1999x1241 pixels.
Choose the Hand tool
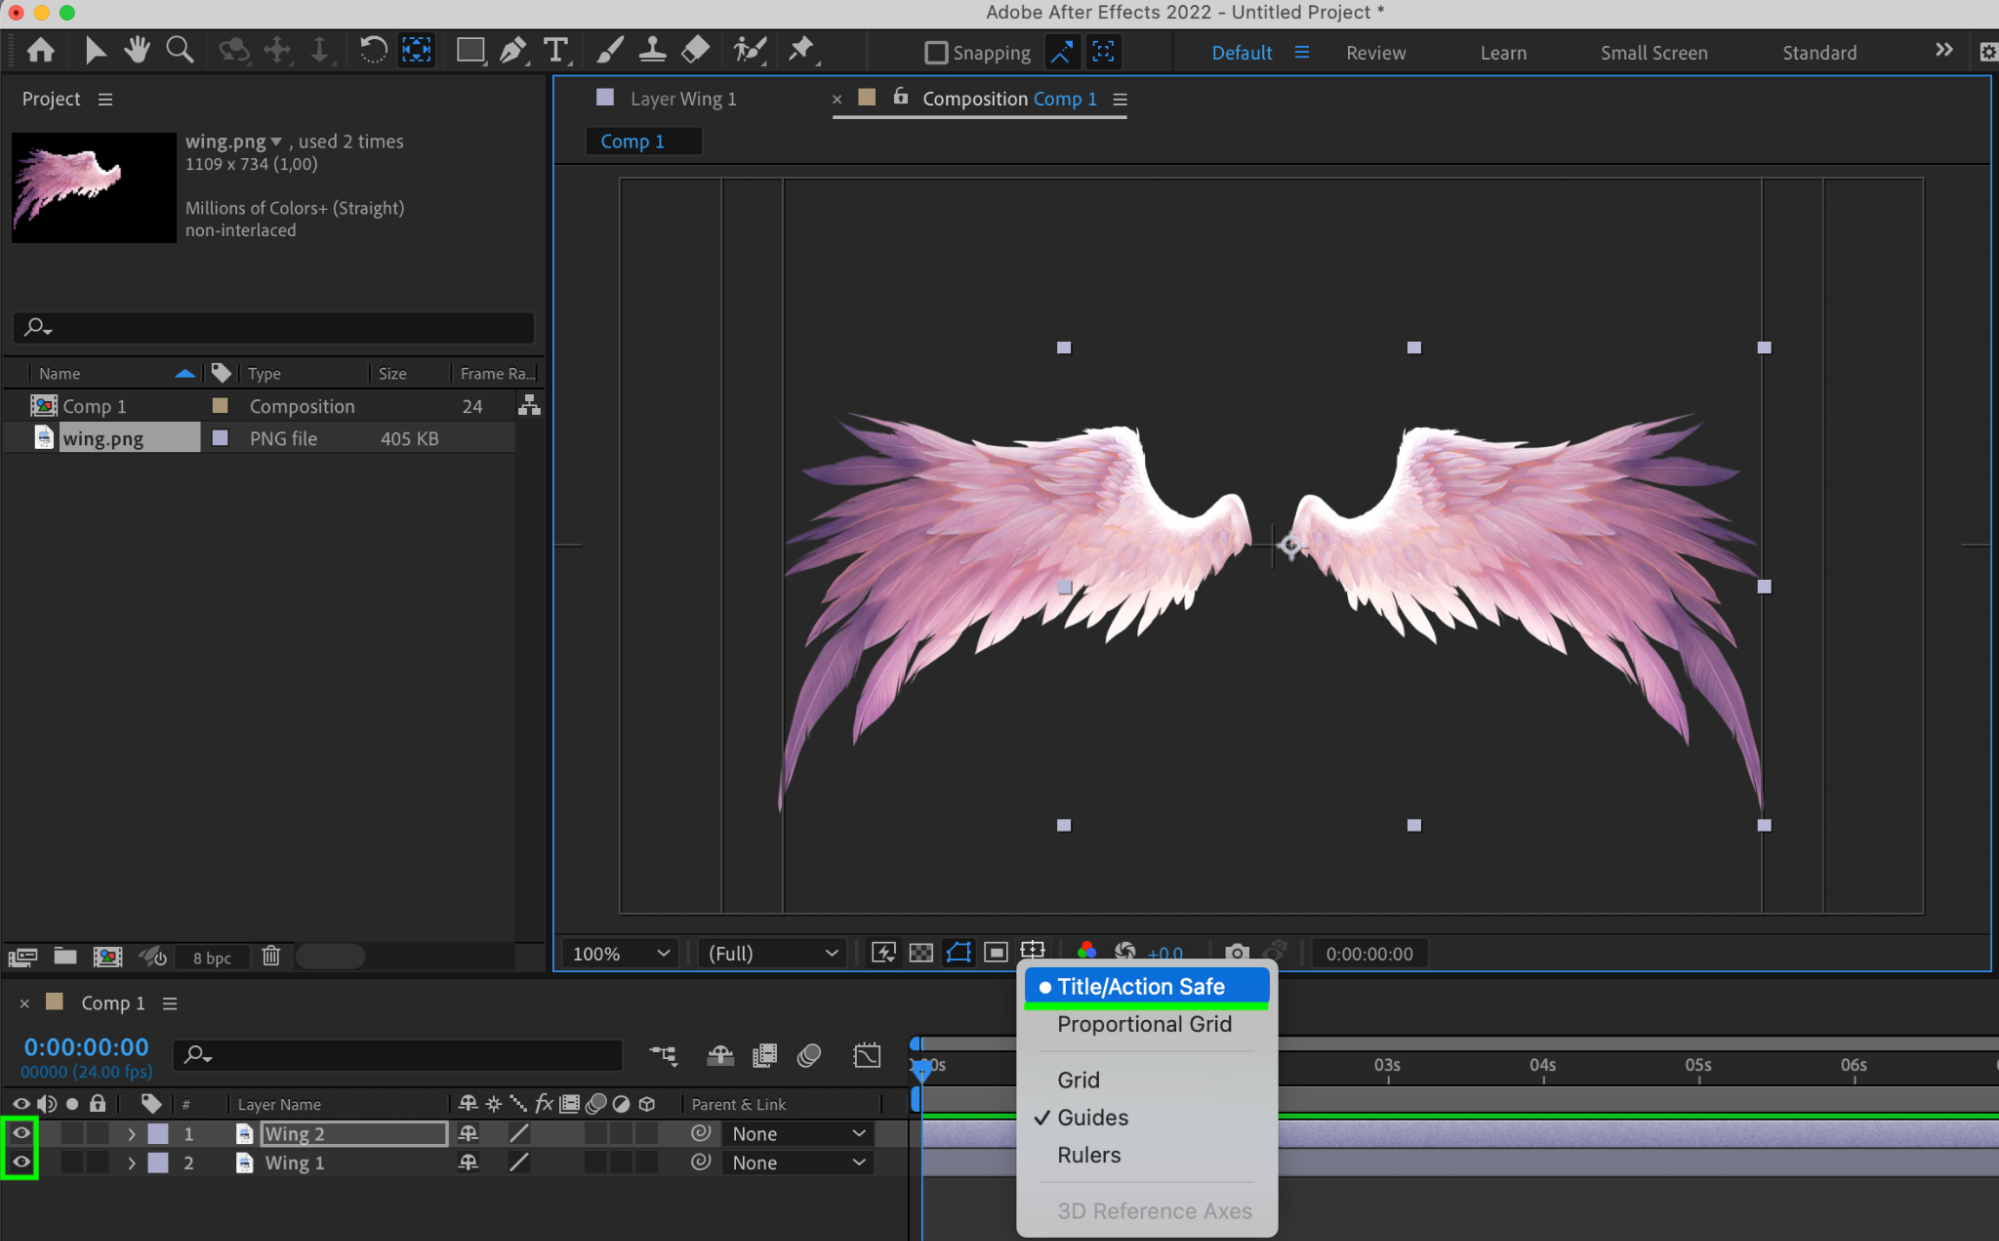[x=137, y=50]
